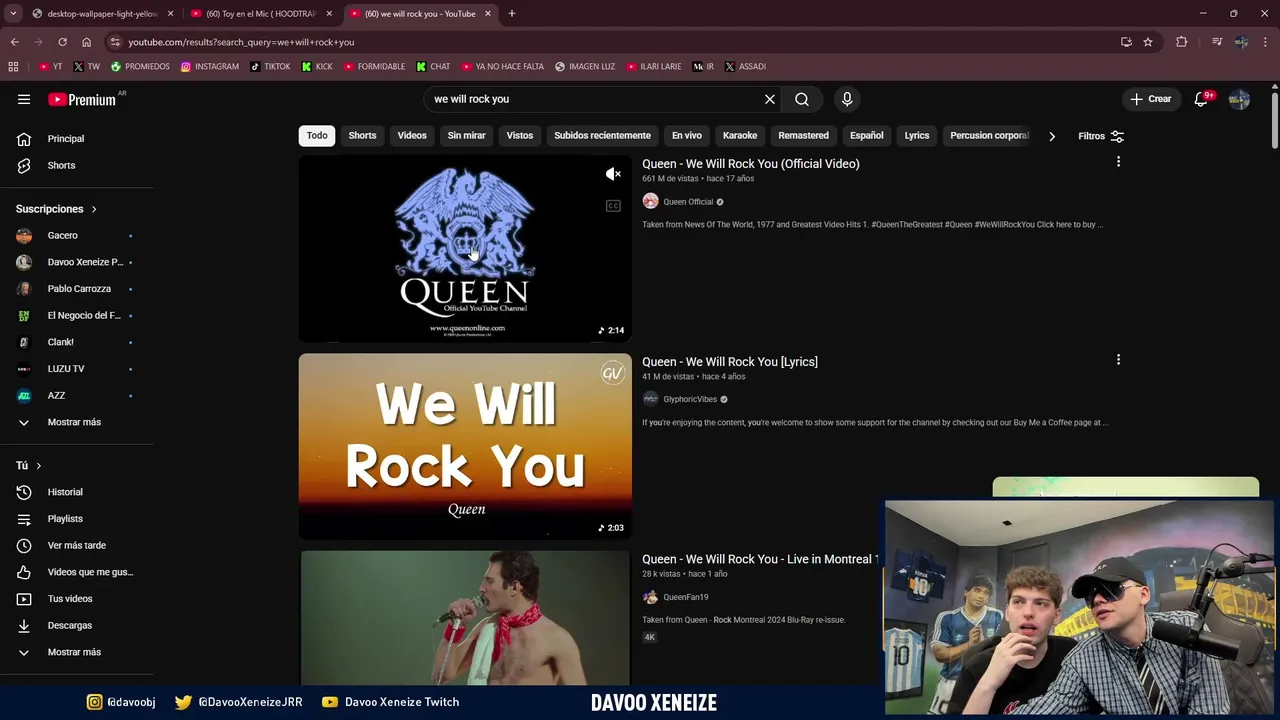Open the QueenFan19 channel link
This screenshot has height=720, width=1280.
tap(685, 597)
